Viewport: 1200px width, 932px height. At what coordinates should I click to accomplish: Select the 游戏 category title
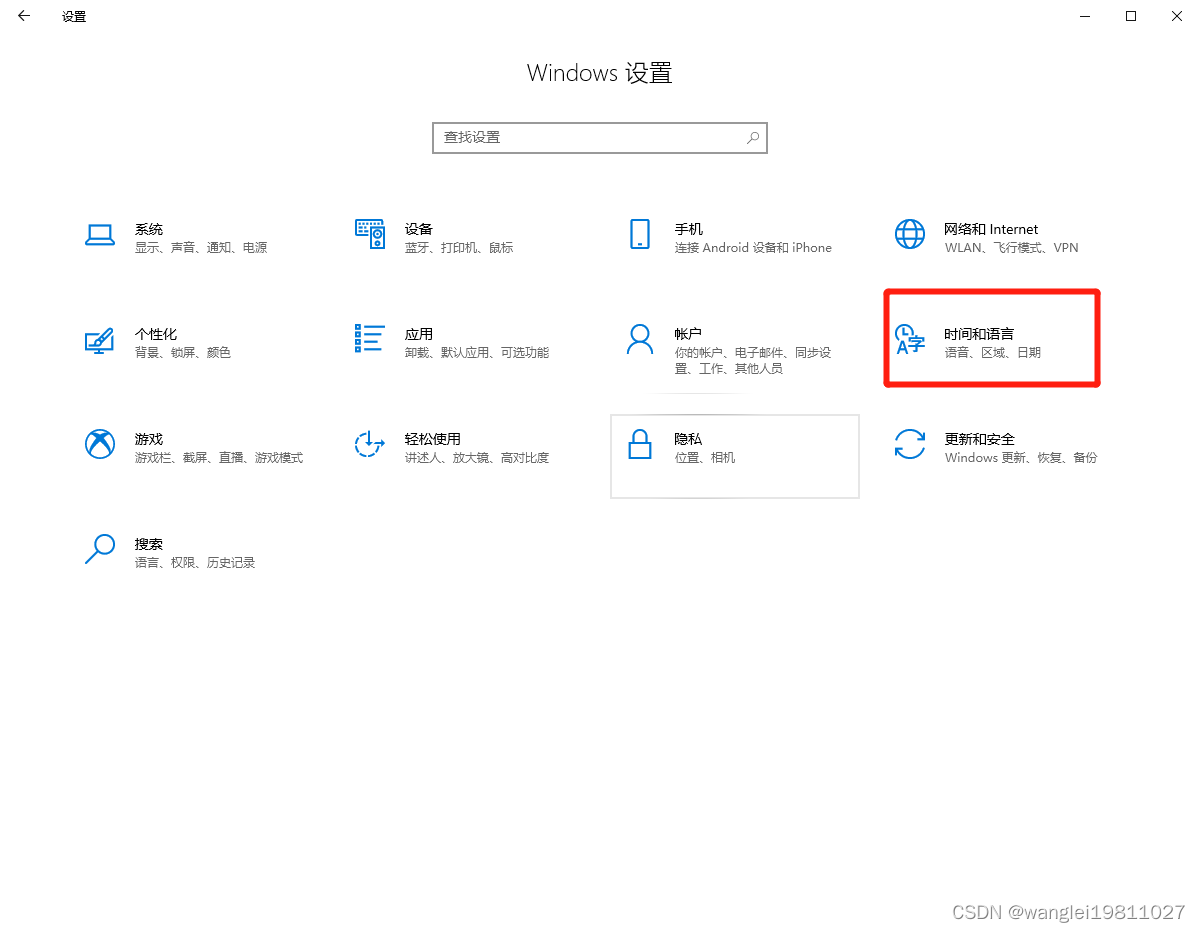pyautogui.click(x=149, y=439)
